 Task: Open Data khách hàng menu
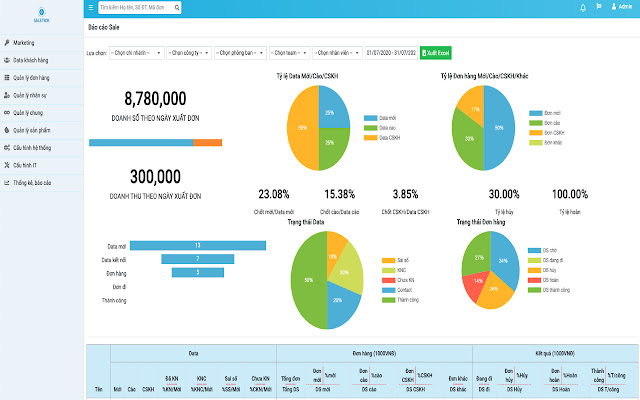42,60
